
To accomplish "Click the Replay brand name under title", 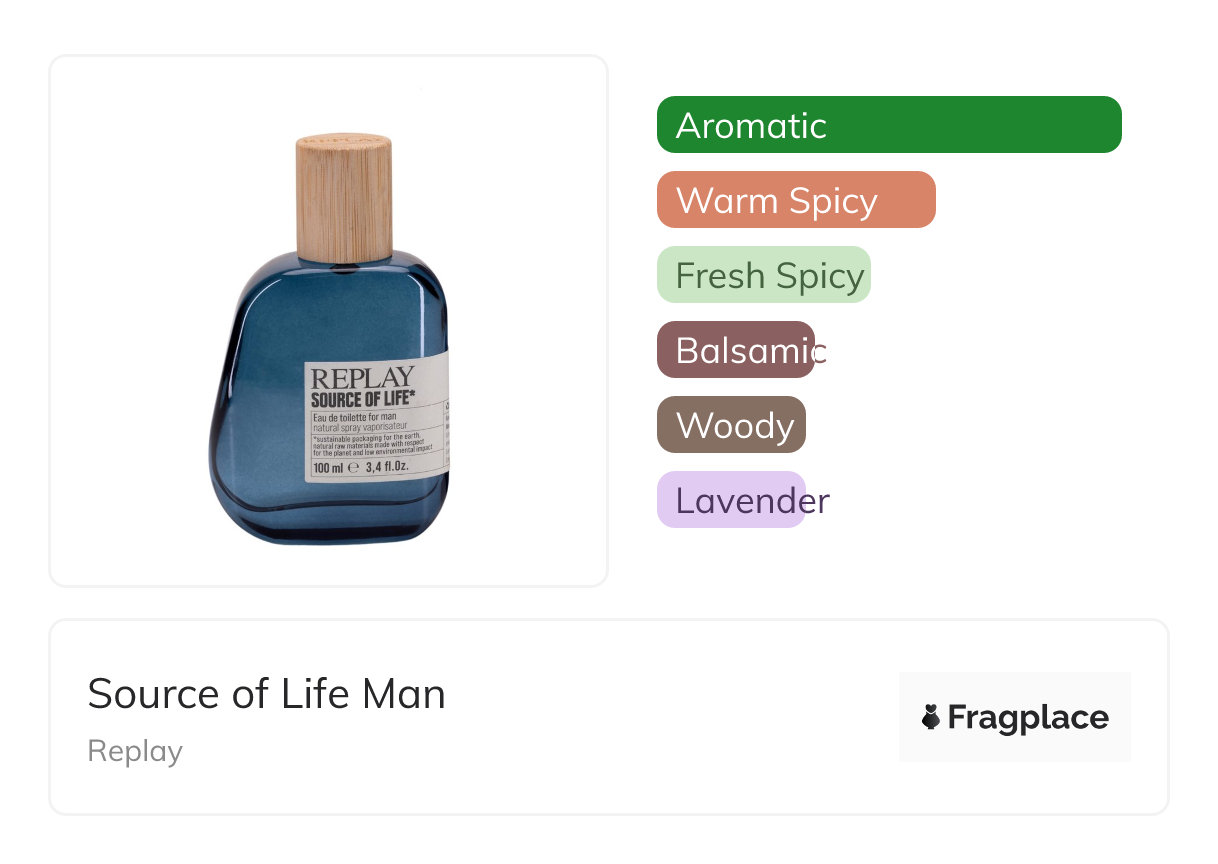I will [135, 751].
